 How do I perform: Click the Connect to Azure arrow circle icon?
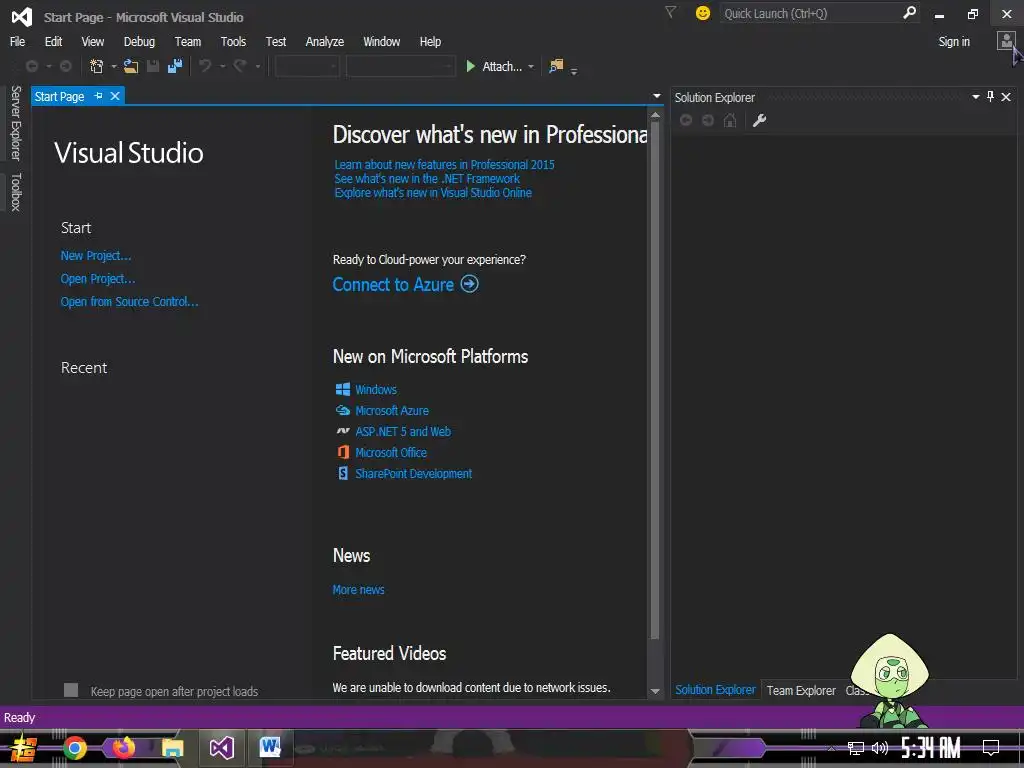[470, 284]
